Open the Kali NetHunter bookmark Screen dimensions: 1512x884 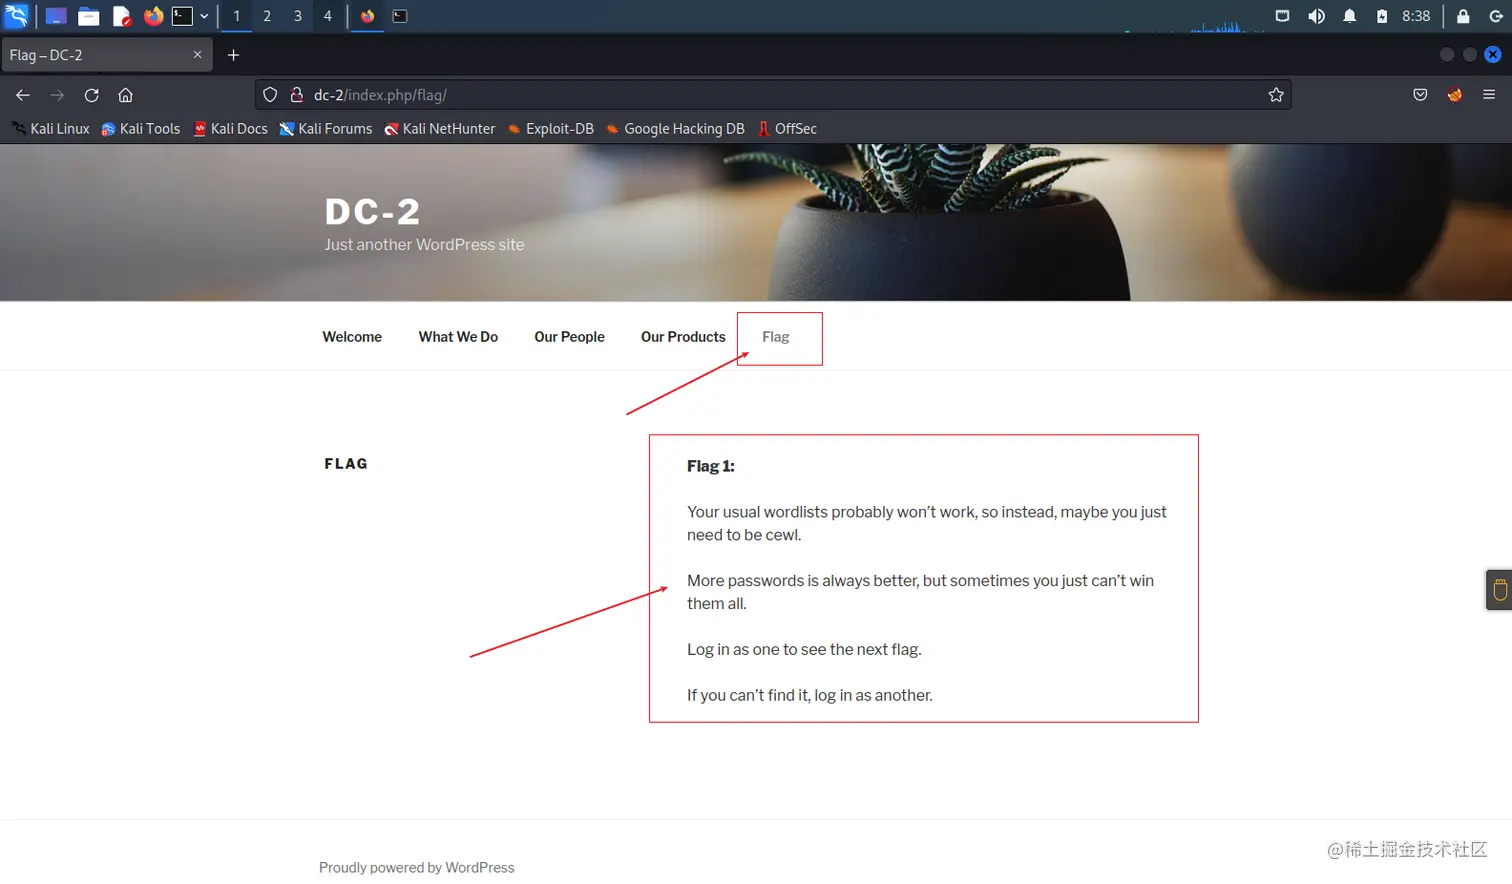click(440, 128)
